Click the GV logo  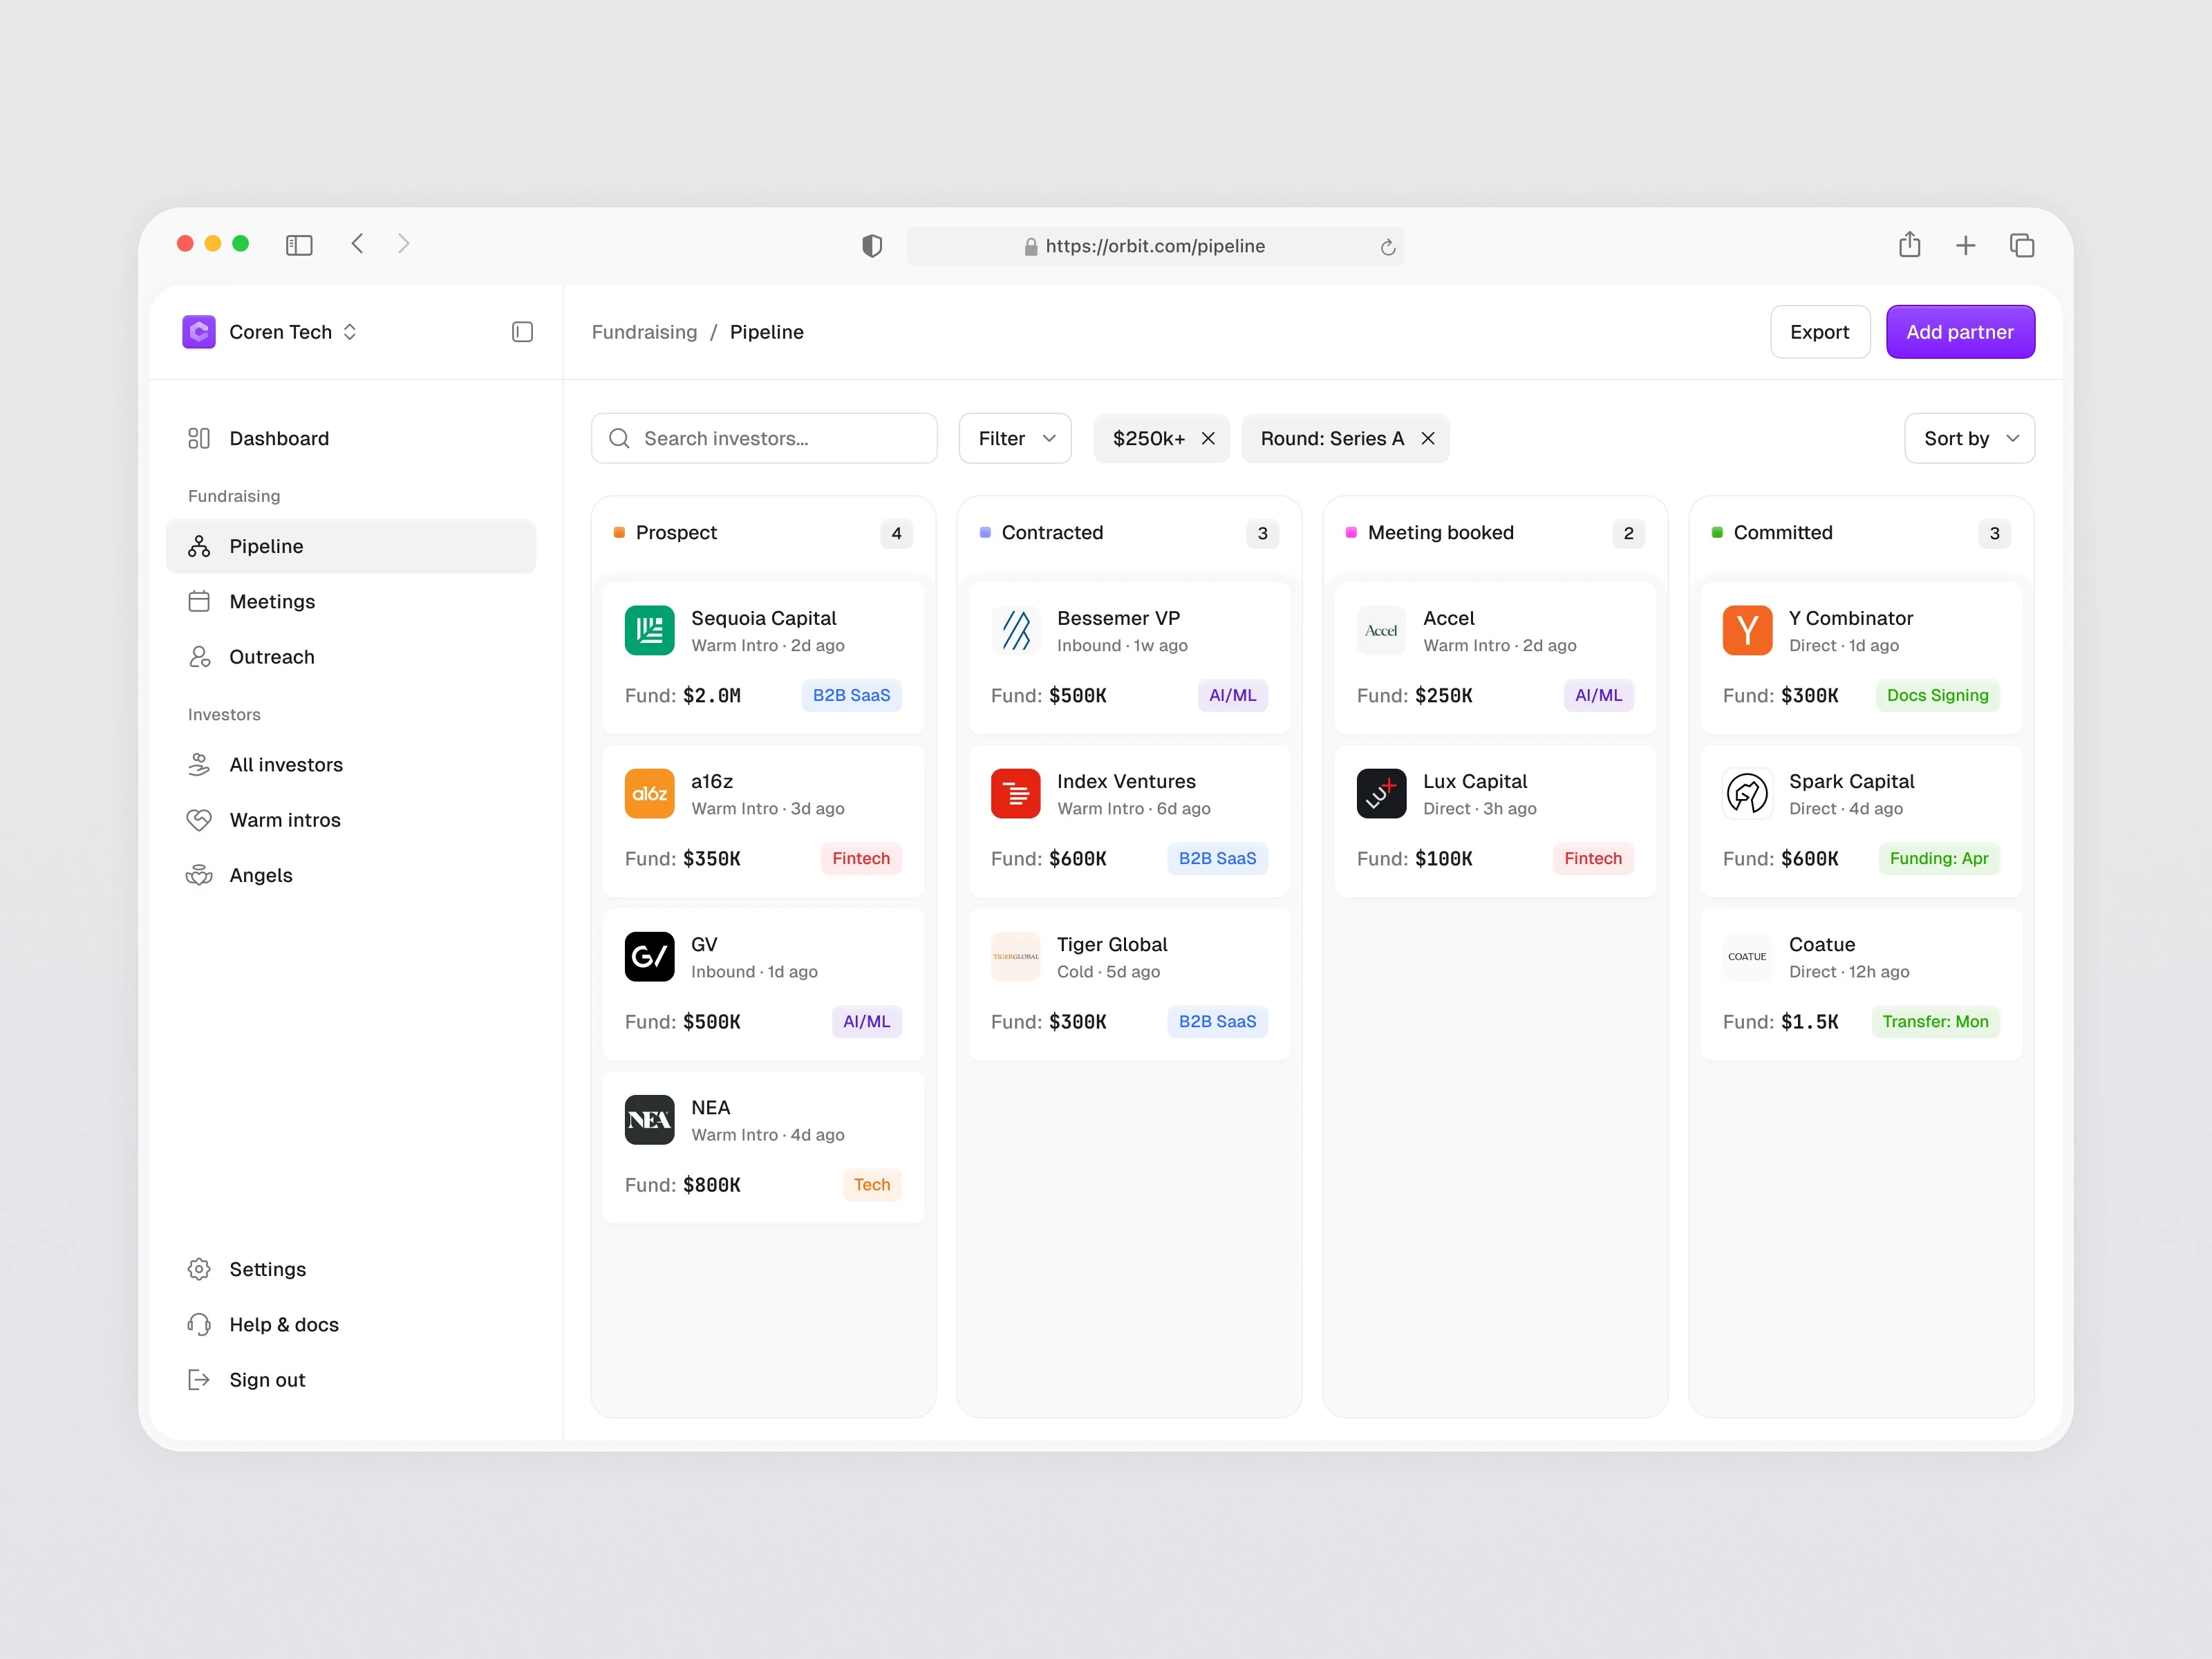tap(650, 957)
